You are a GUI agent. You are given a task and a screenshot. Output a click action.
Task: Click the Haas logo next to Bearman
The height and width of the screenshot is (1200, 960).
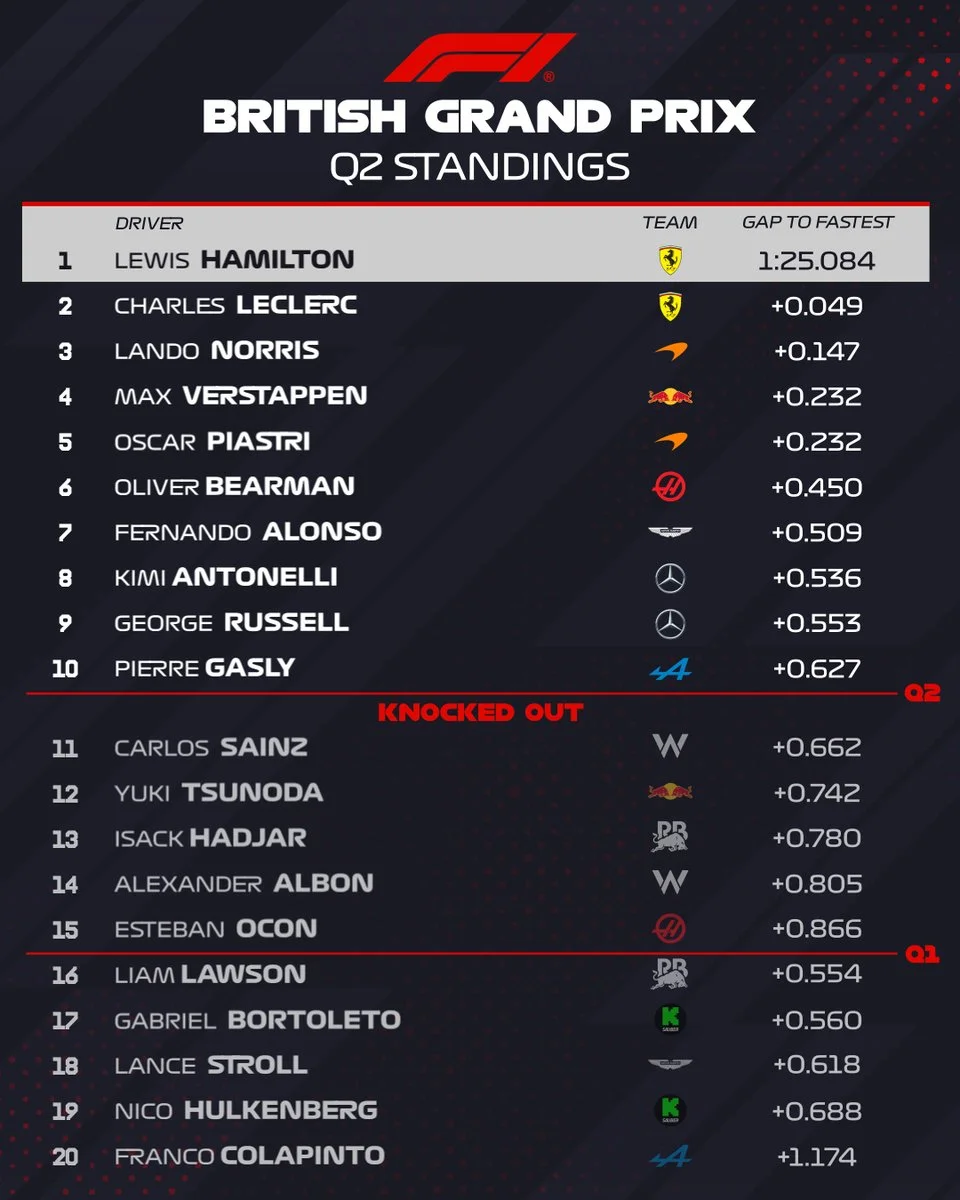[x=669, y=487]
